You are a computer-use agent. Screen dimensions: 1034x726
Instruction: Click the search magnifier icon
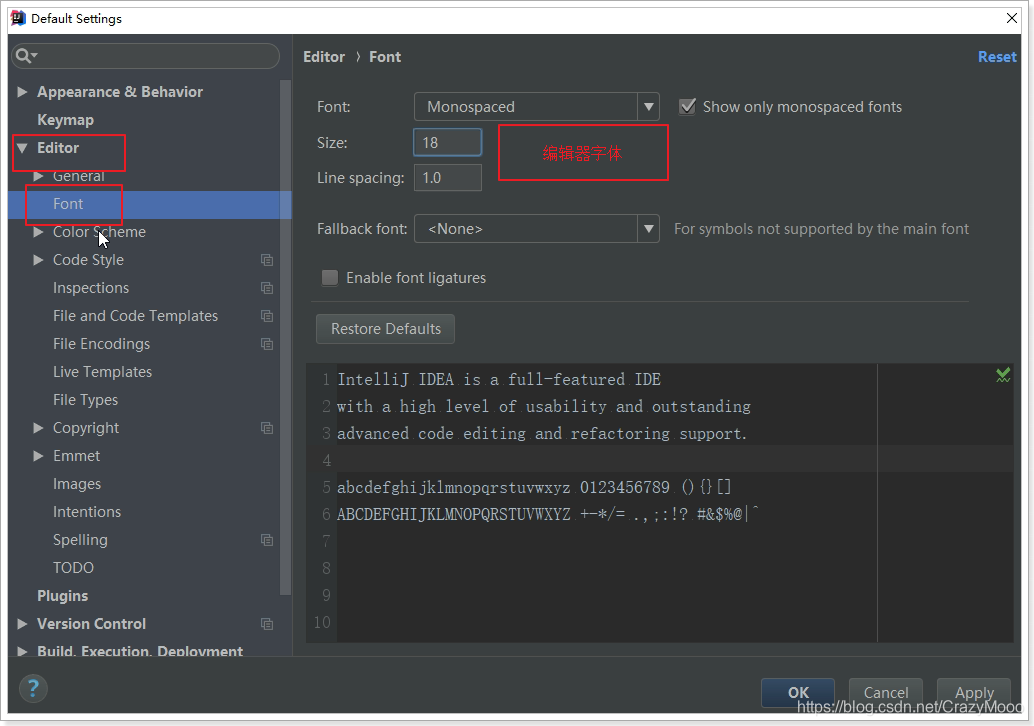pos(25,56)
